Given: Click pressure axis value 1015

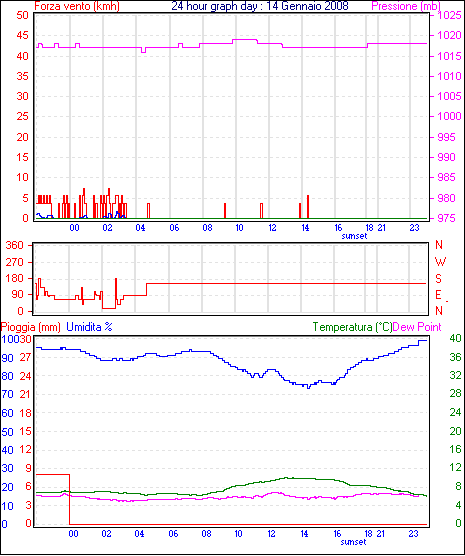Looking at the screenshot, I should tap(449, 56).
